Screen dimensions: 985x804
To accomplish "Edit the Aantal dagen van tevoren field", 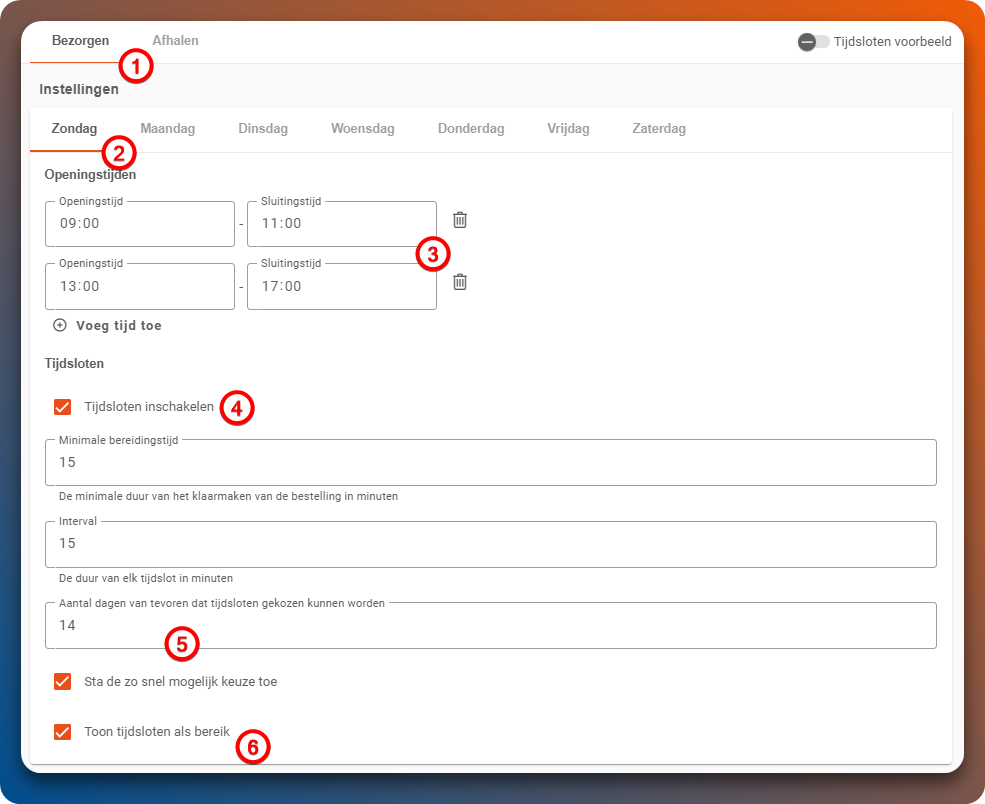I will (490, 626).
